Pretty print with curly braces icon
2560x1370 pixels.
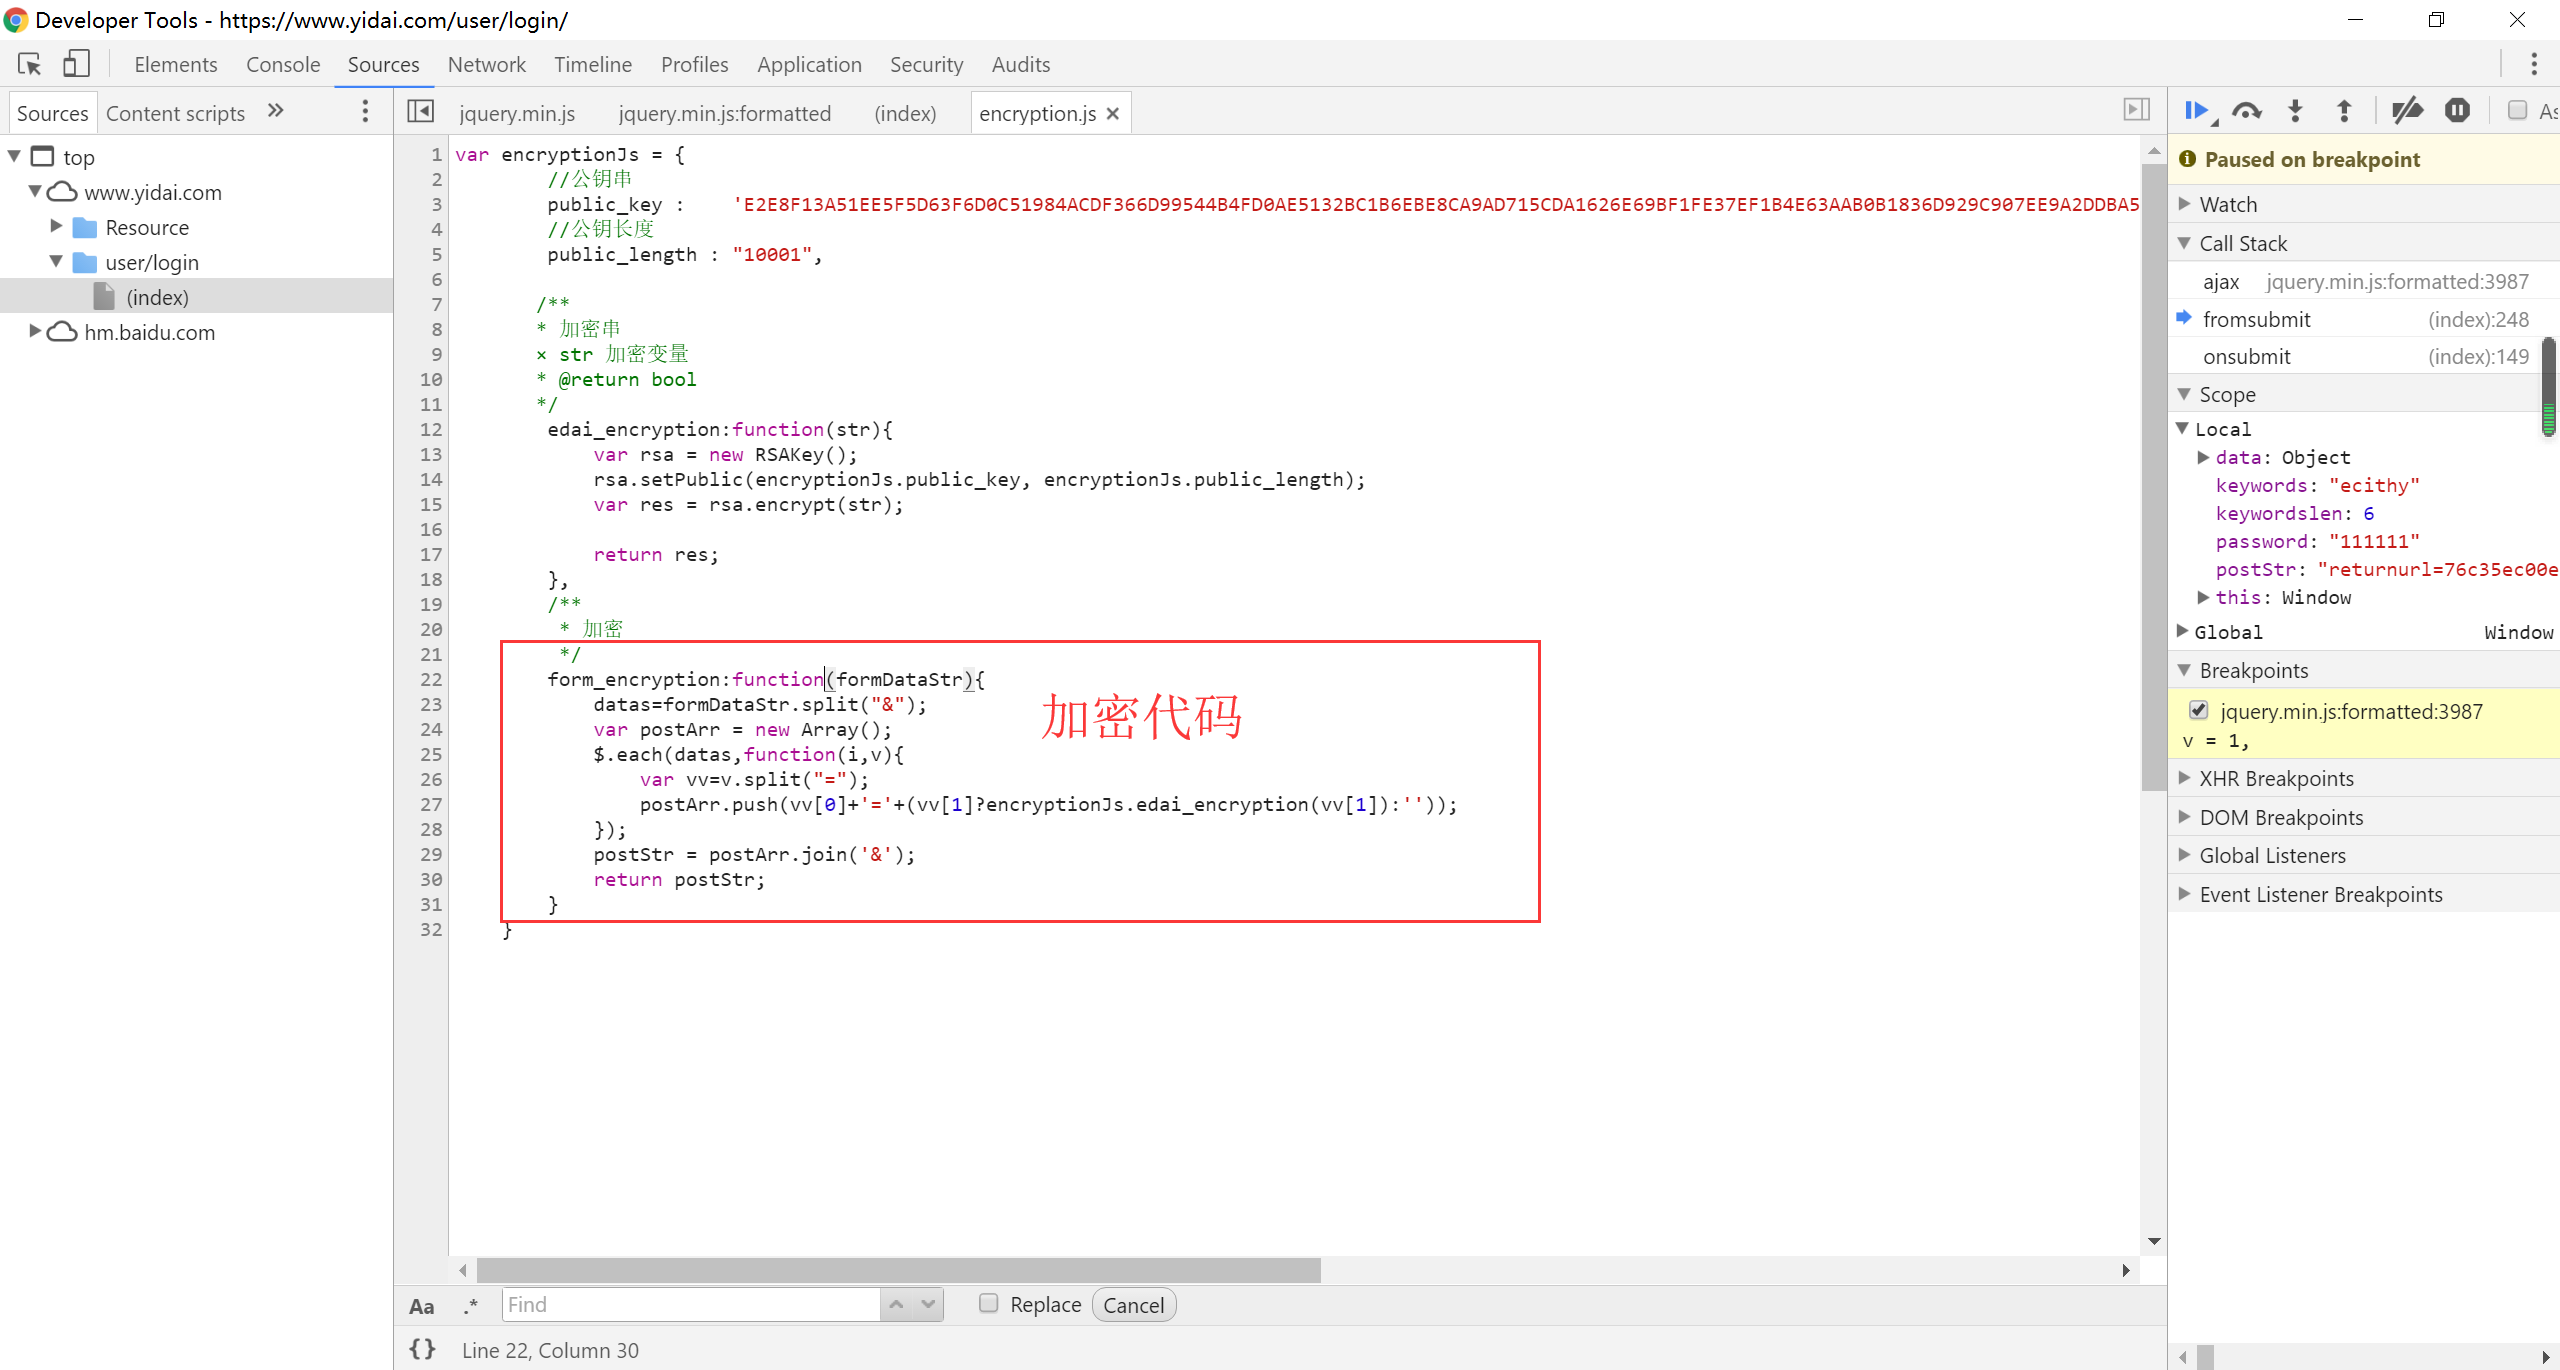point(422,1349)
